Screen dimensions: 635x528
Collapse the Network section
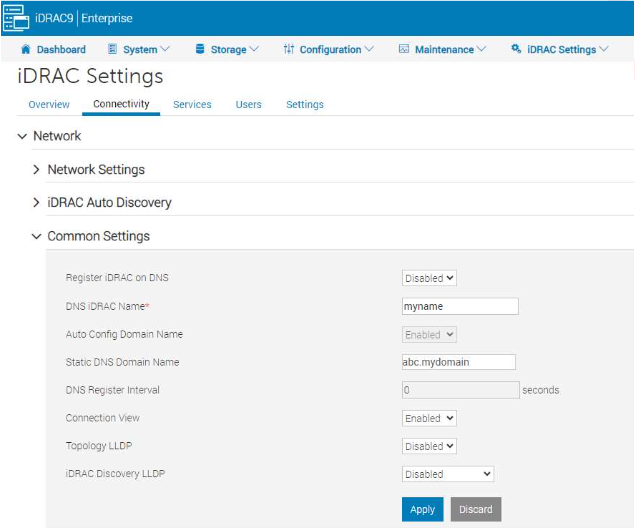click(22, 135)
